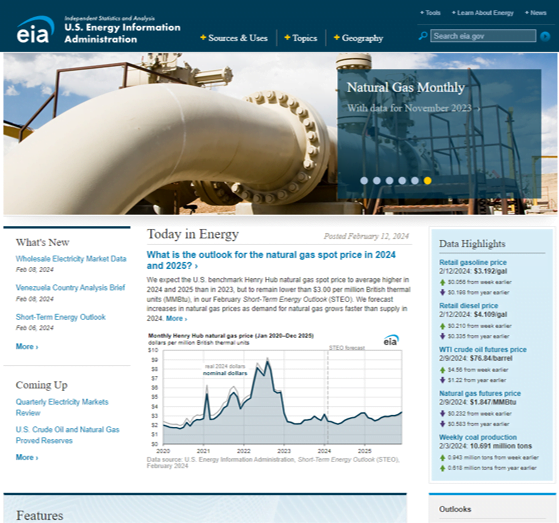Click More under What's New
This screenshot has width=559, height=523.
(x=27, y=347)
